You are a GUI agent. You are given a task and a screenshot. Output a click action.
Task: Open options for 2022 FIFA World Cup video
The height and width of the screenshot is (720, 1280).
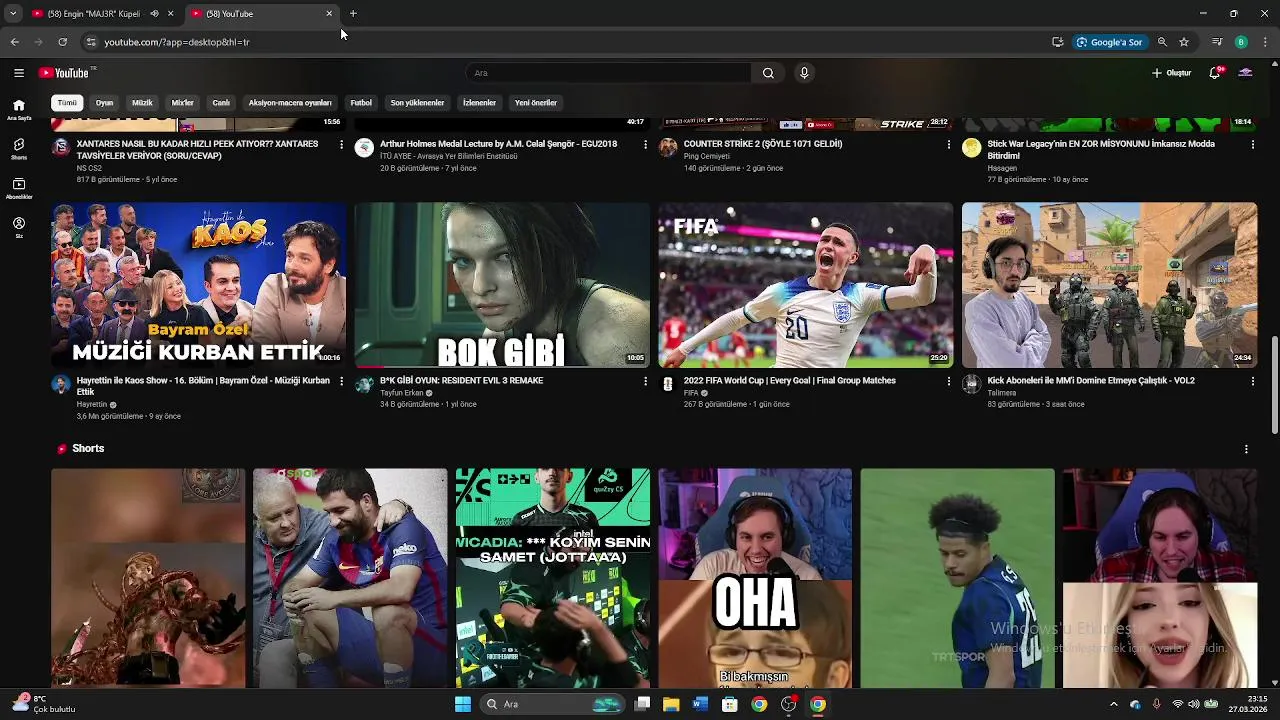tap(949, 381)
